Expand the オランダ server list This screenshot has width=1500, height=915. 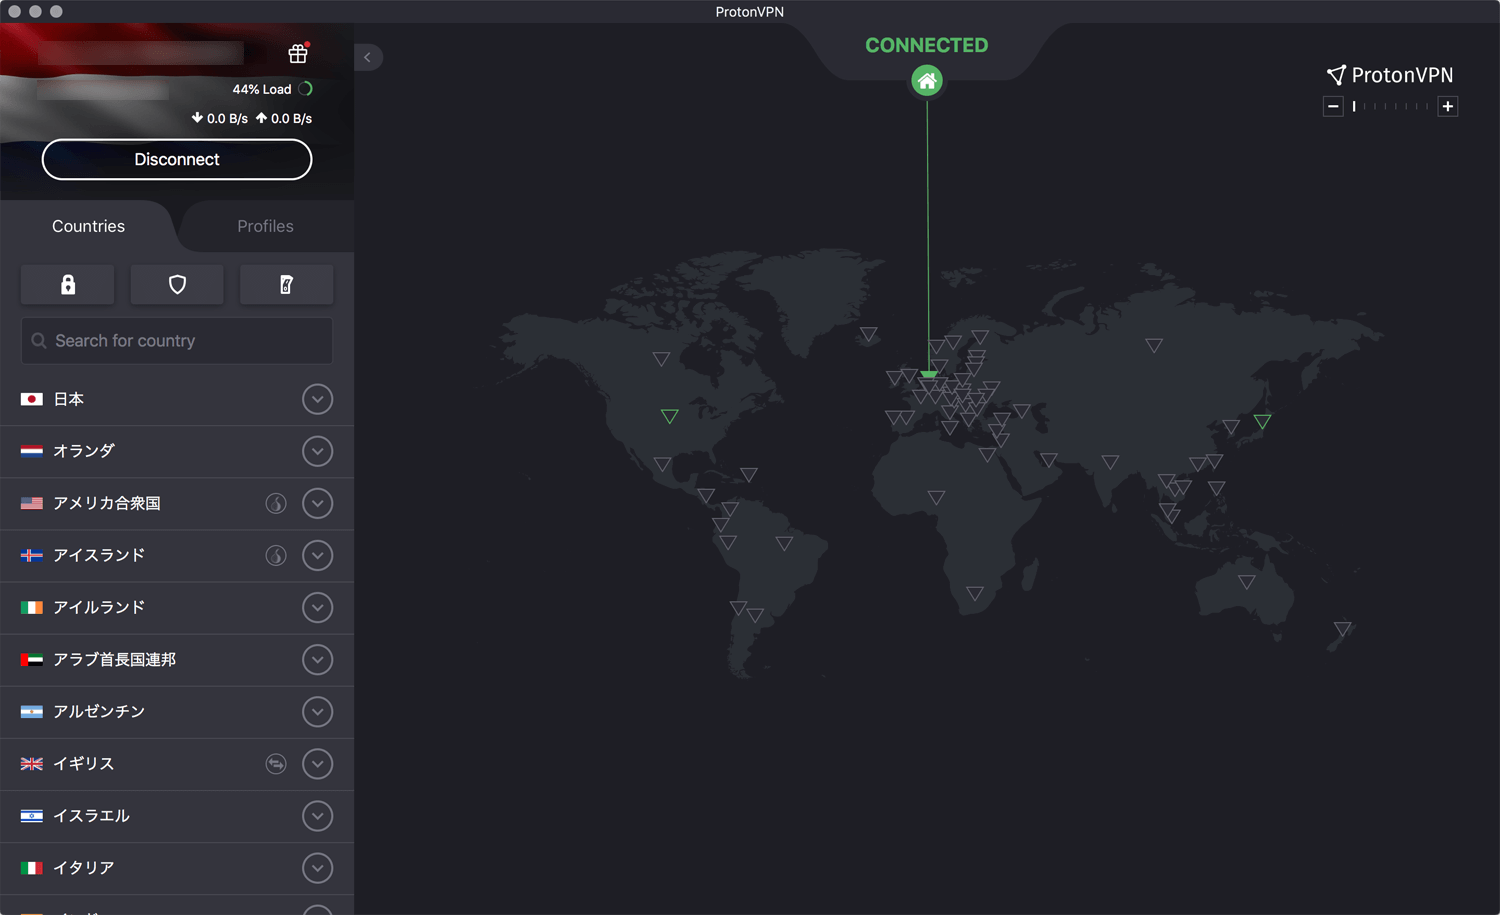pos(317,451)
